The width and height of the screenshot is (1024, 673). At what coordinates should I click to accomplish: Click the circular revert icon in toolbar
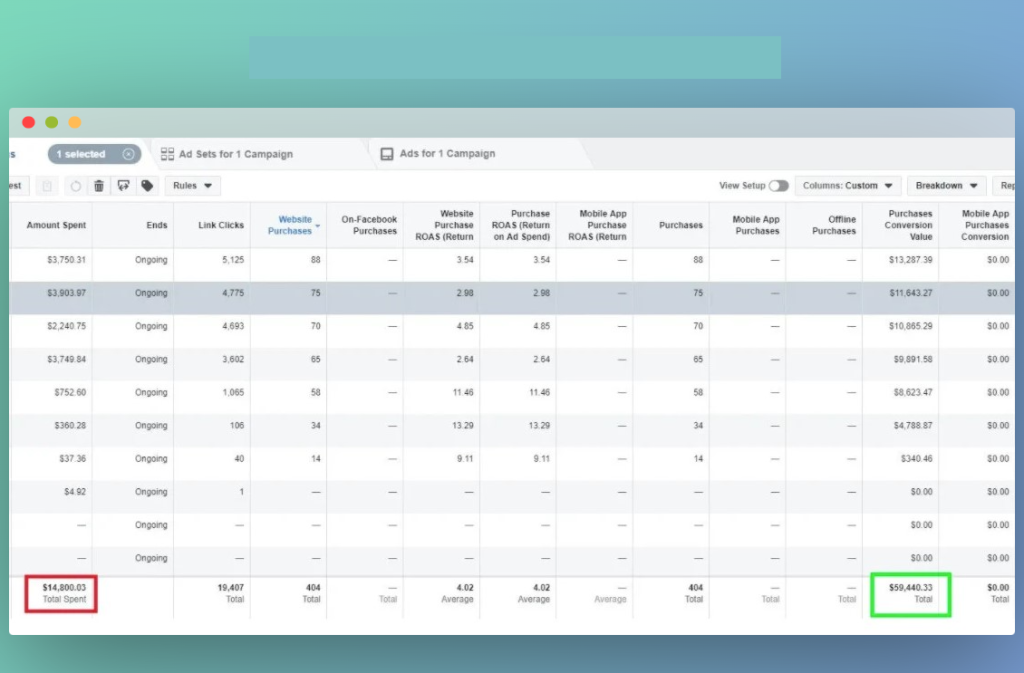pyautogui.click(x=75, y=186)
